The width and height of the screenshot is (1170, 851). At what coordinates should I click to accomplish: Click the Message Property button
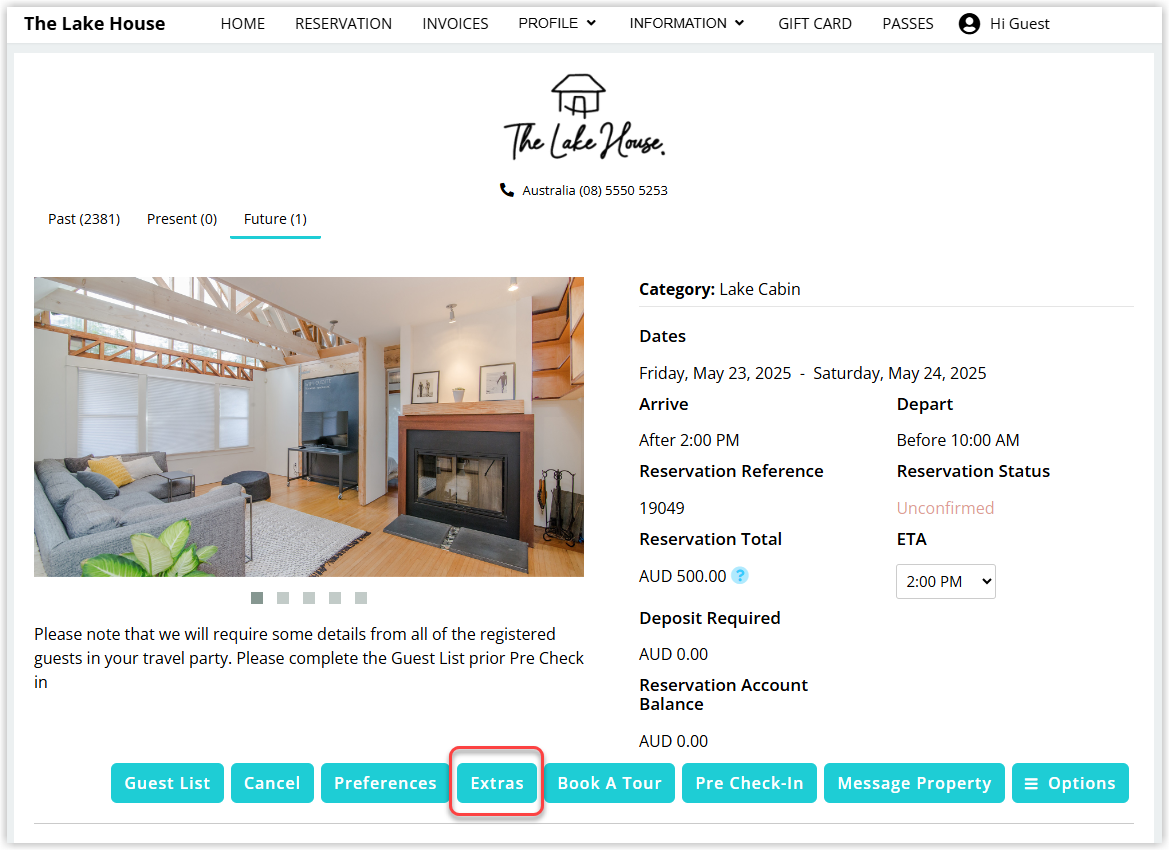pos(914,783)
